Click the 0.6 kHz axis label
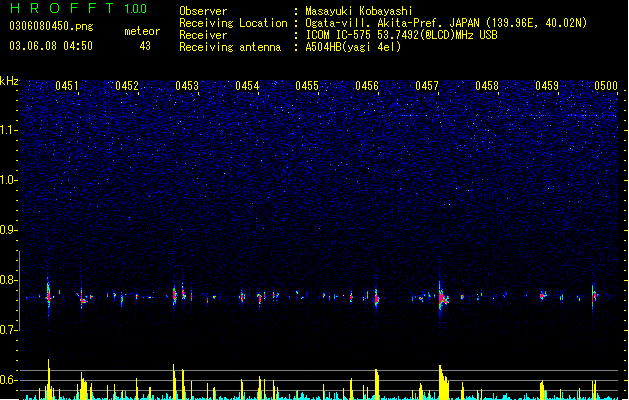The image size is (629, 400). [9, 380]
